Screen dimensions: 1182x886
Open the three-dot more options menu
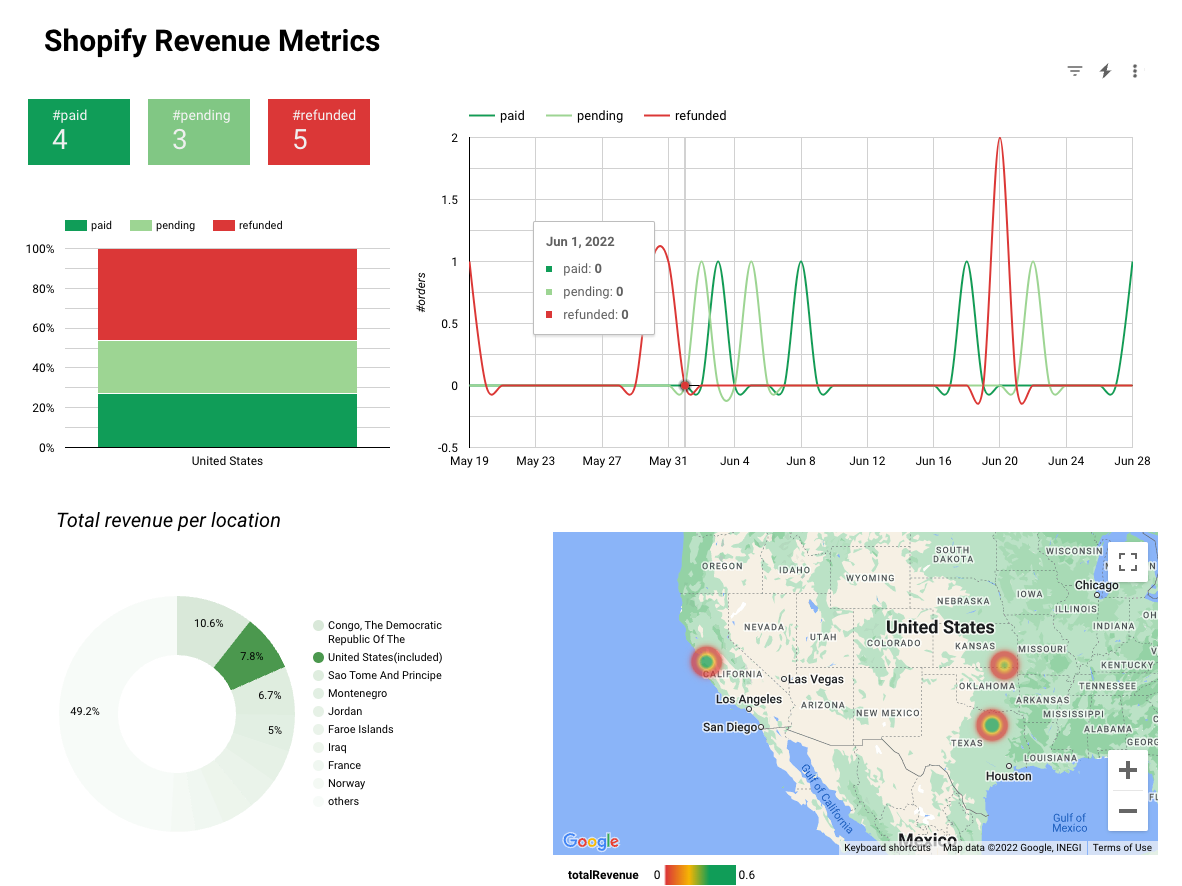[1135, 71]
